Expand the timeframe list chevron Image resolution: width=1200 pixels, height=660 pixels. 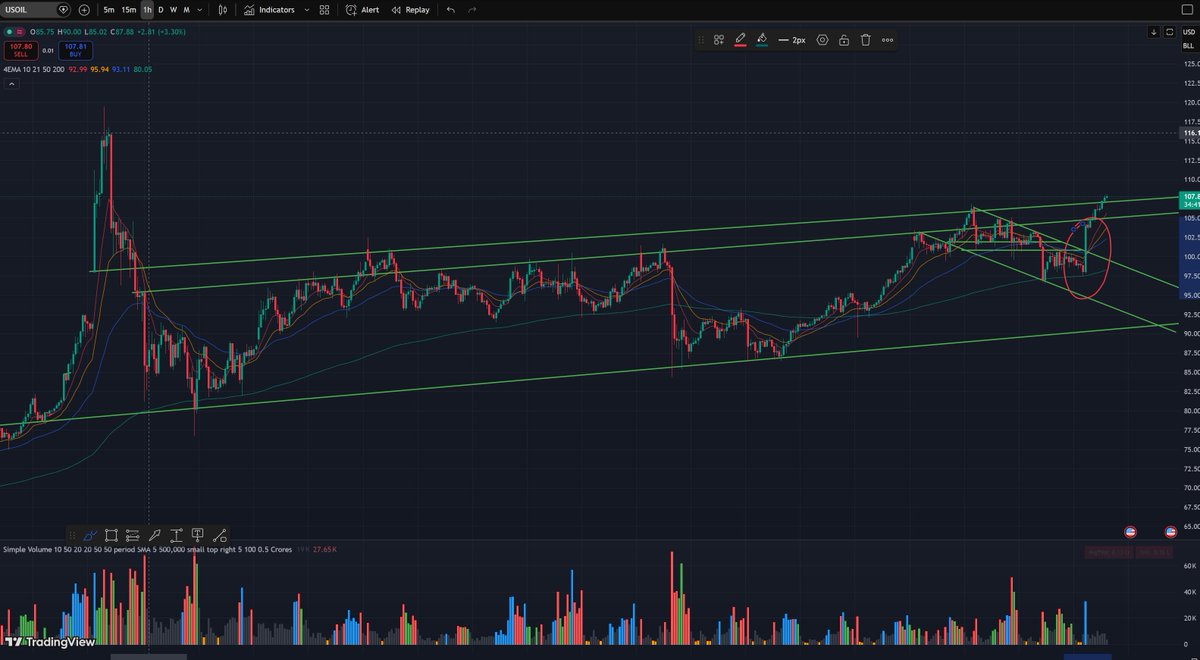pyautogui.click(x=200, y=9)
